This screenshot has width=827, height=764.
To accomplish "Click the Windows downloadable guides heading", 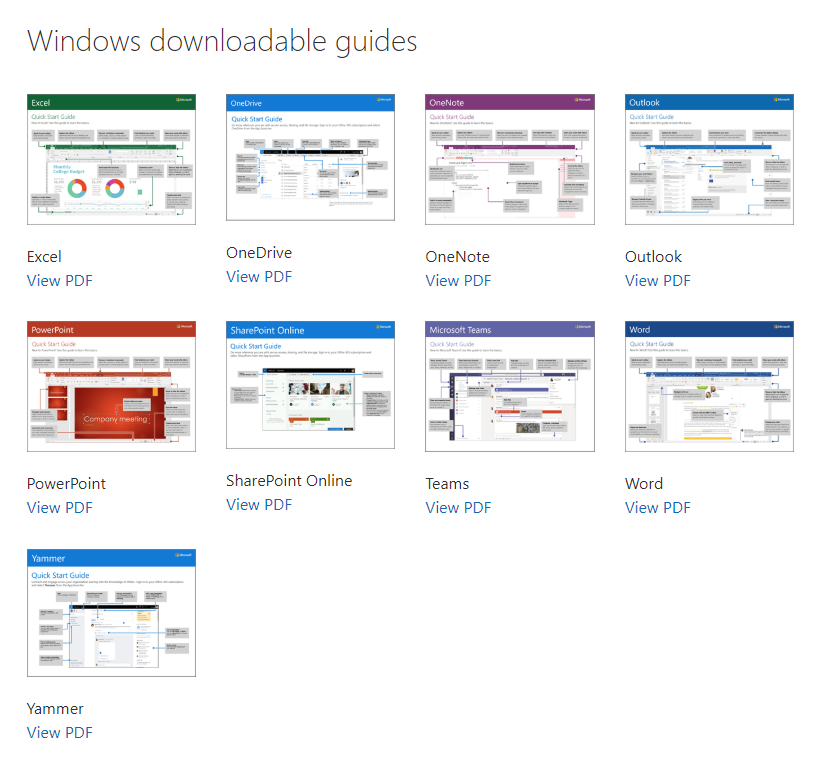I will (x=222, y=41).
